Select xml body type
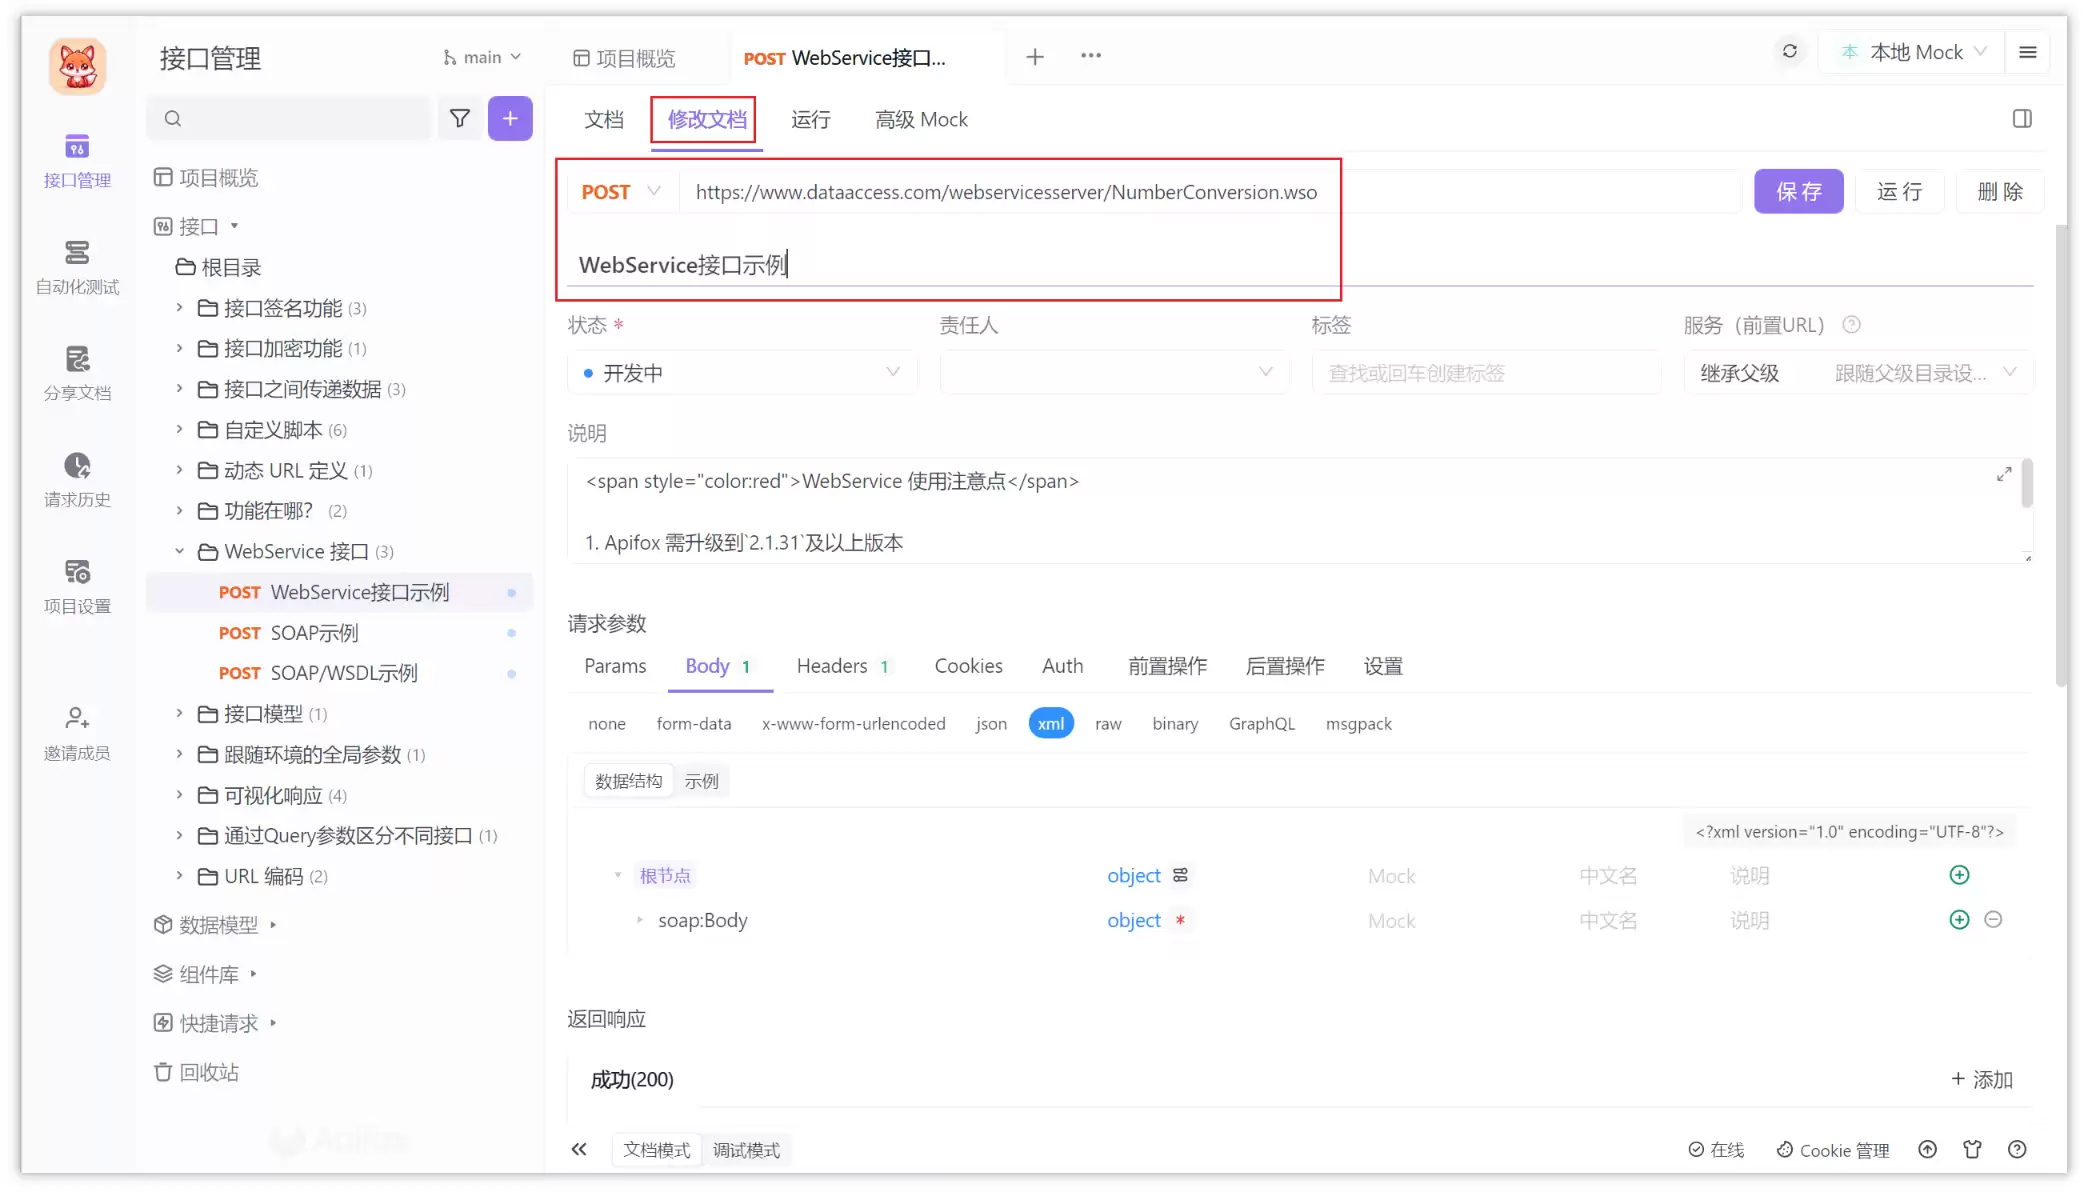 (1051, 724)
